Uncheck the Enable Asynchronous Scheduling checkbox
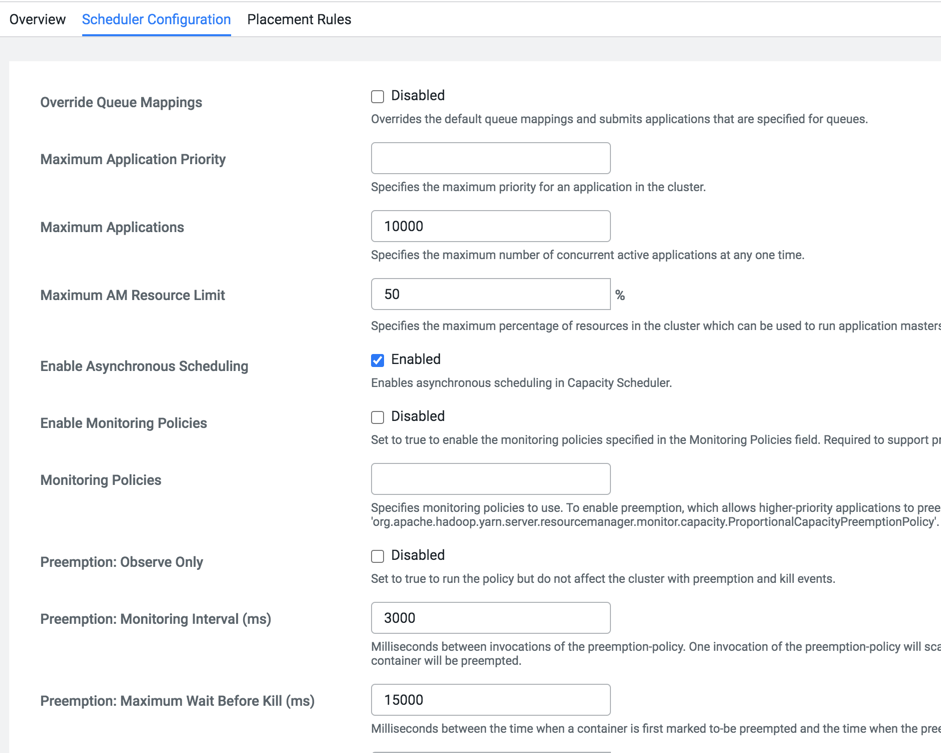Screen dimensions: 941x753 click(x=378, y=360)
